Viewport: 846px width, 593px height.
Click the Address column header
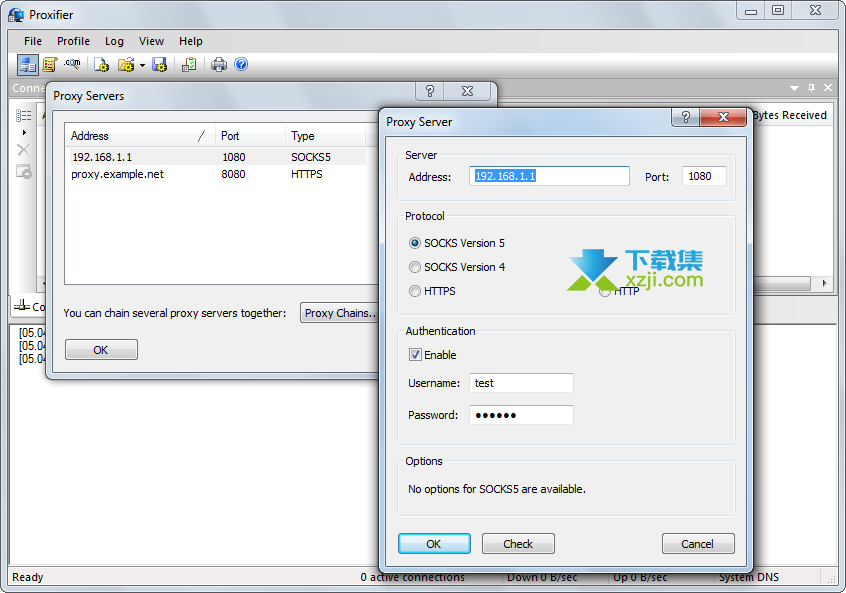(140, 136)
